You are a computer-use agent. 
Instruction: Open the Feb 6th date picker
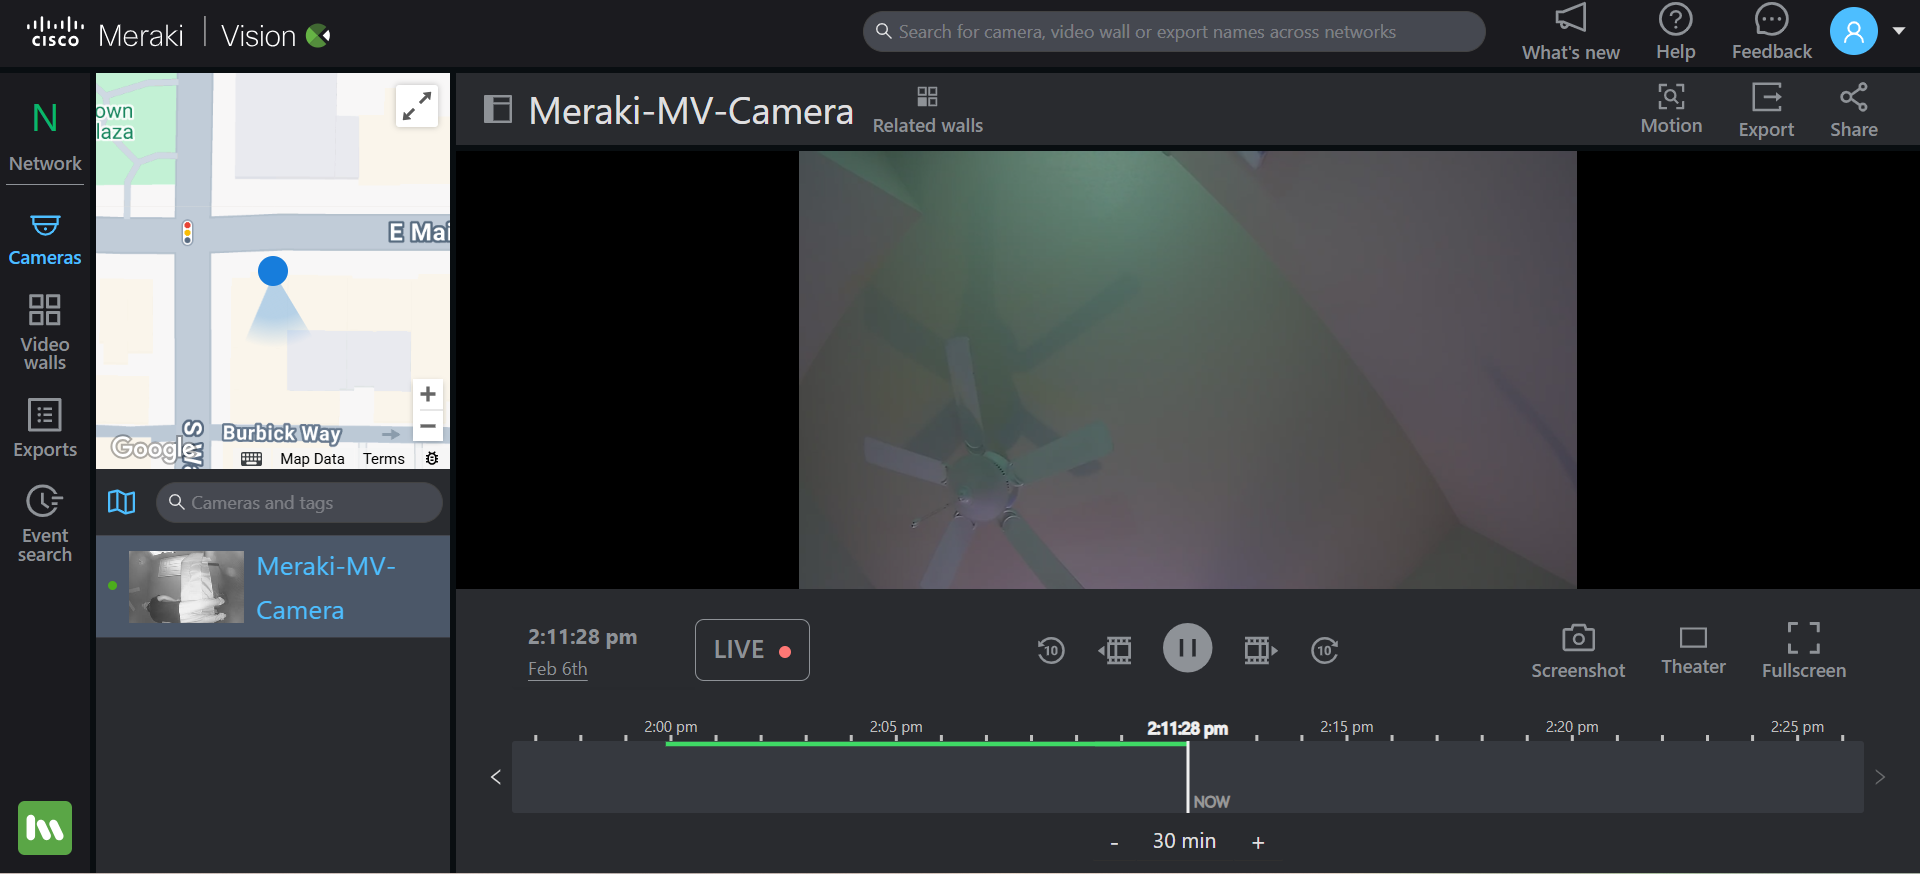557,669
